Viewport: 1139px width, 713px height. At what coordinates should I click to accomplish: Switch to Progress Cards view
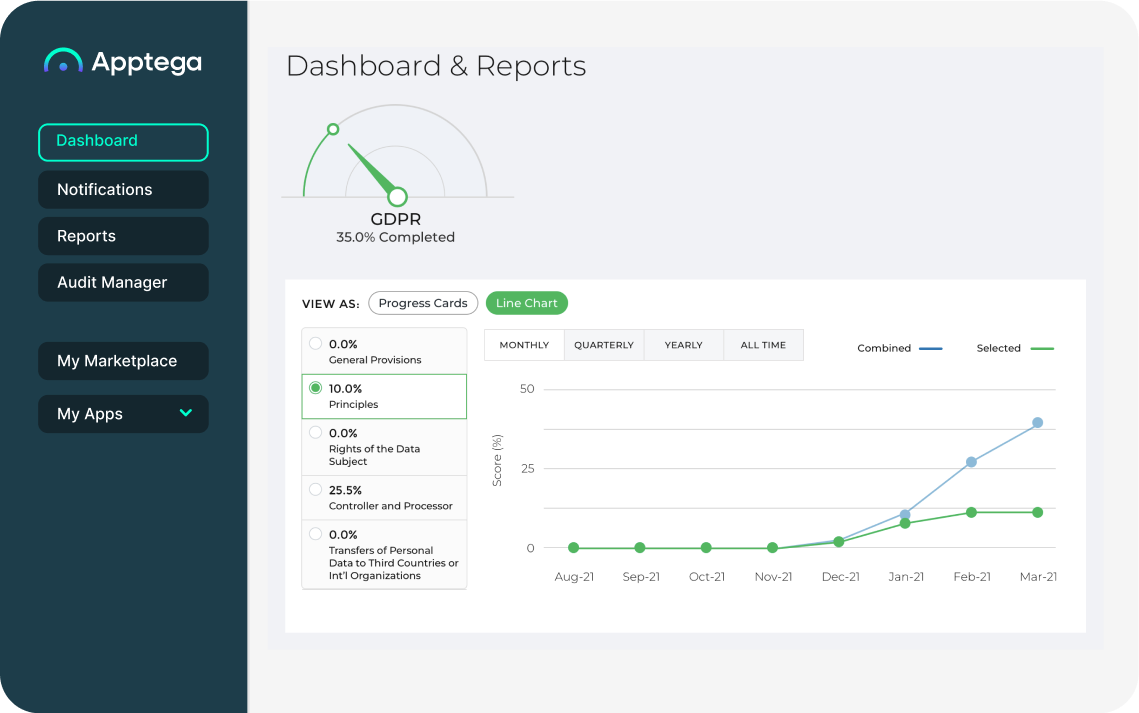point(422,303)
